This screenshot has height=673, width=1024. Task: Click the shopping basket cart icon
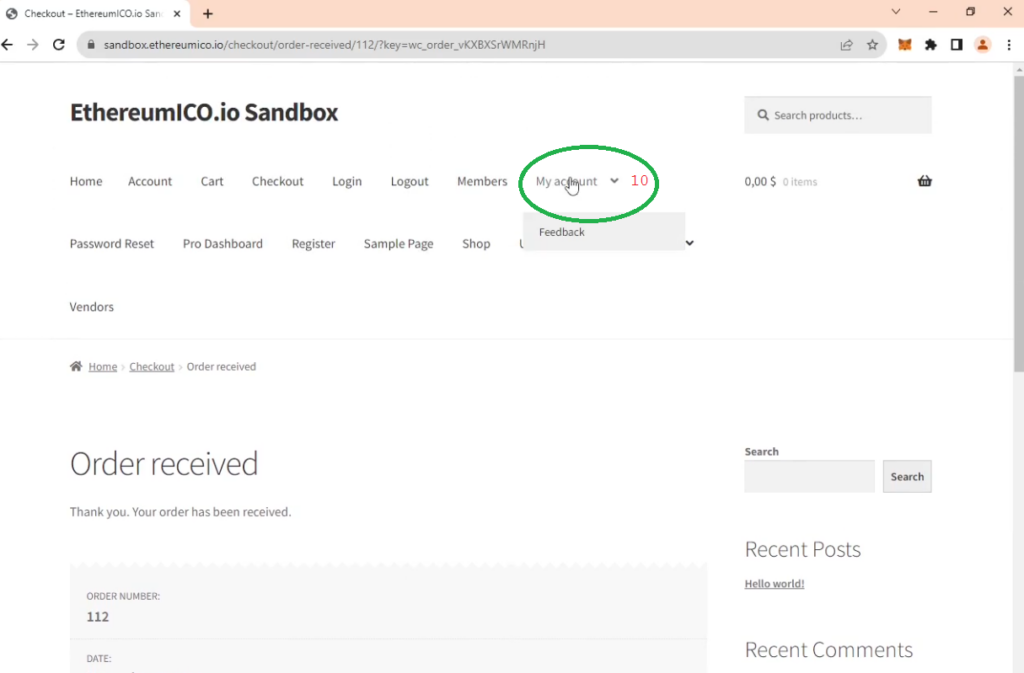tap(924, 181)
